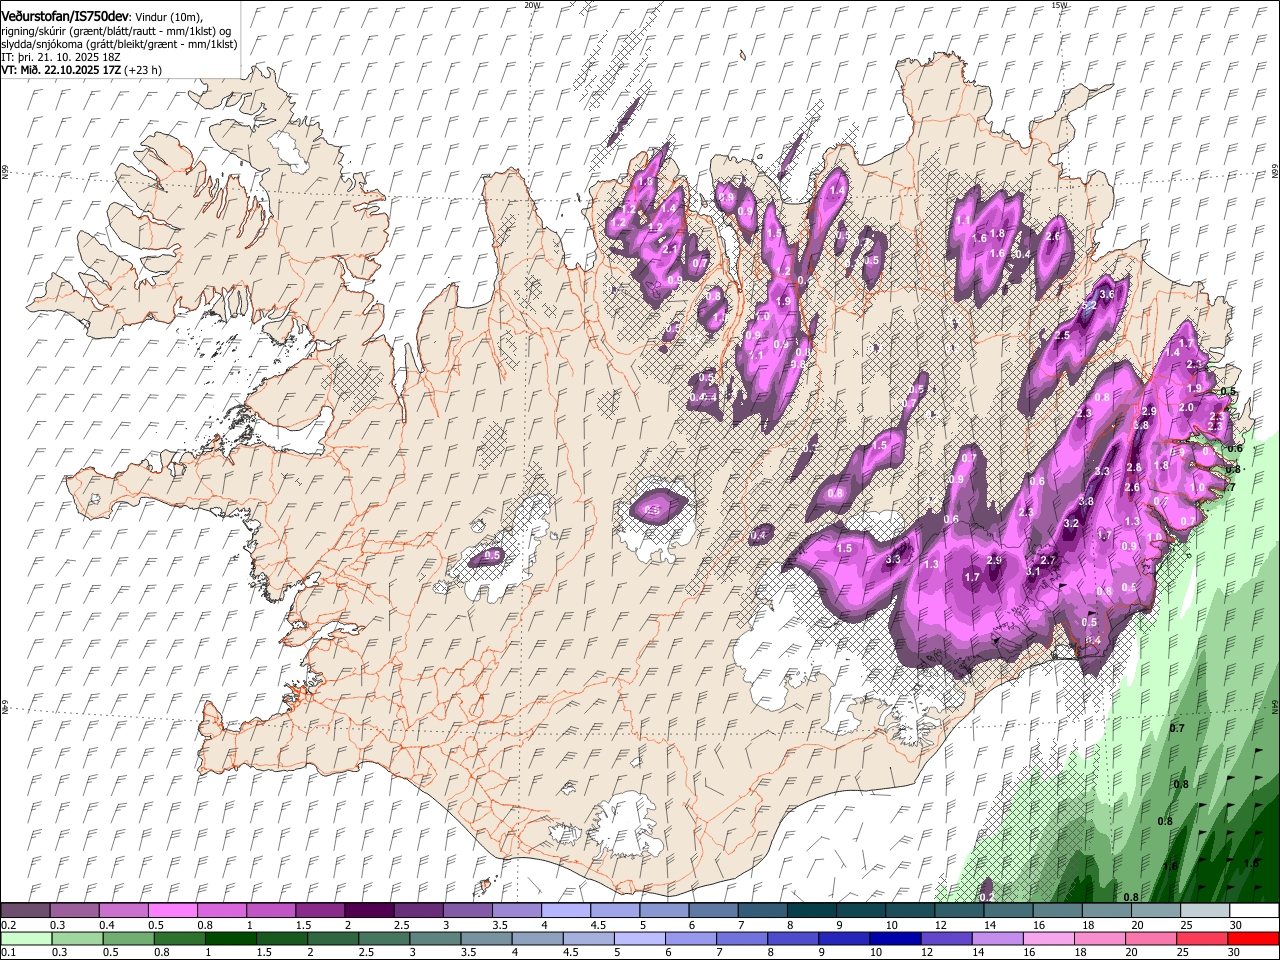Select lower legend swatch between 2 and 2.5

[x=333, y=938]
